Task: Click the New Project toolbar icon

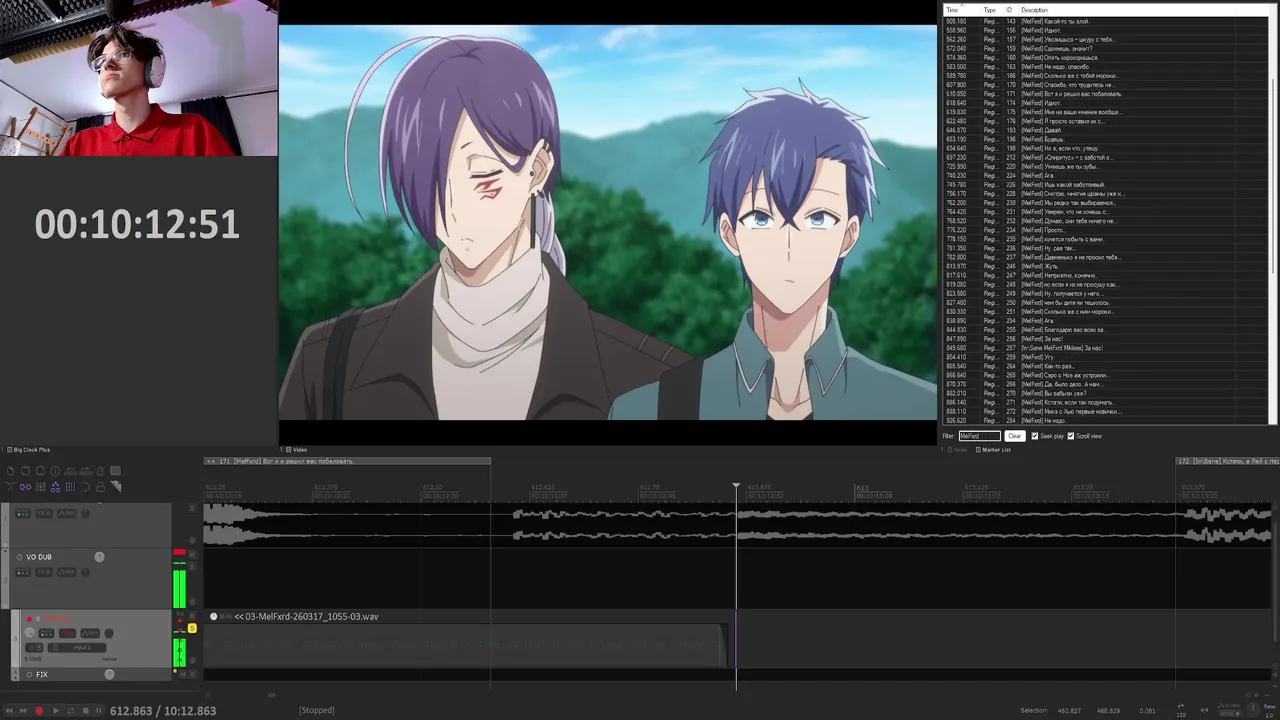Action: (10, 471)
